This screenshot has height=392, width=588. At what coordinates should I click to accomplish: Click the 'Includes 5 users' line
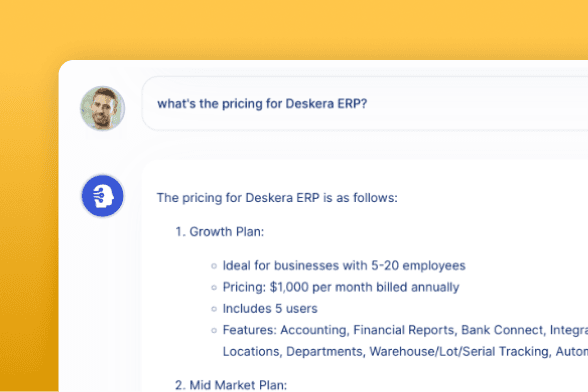(270, 309)
